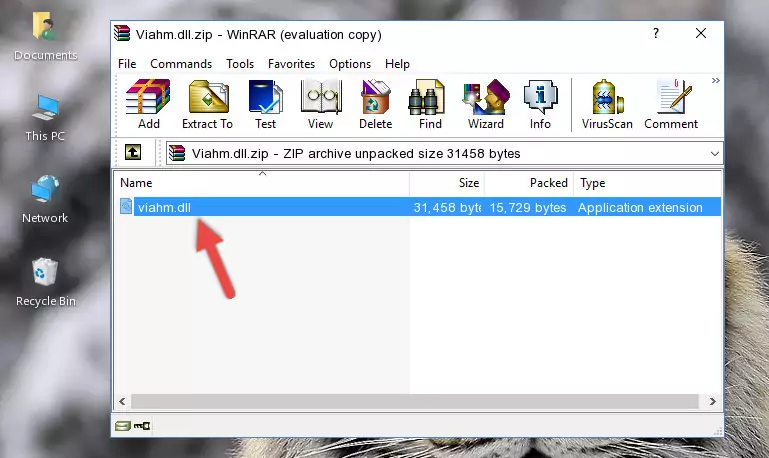769x458 pixels.
Task: Click the WinRAR title bar icon
Action: point(122,34)
